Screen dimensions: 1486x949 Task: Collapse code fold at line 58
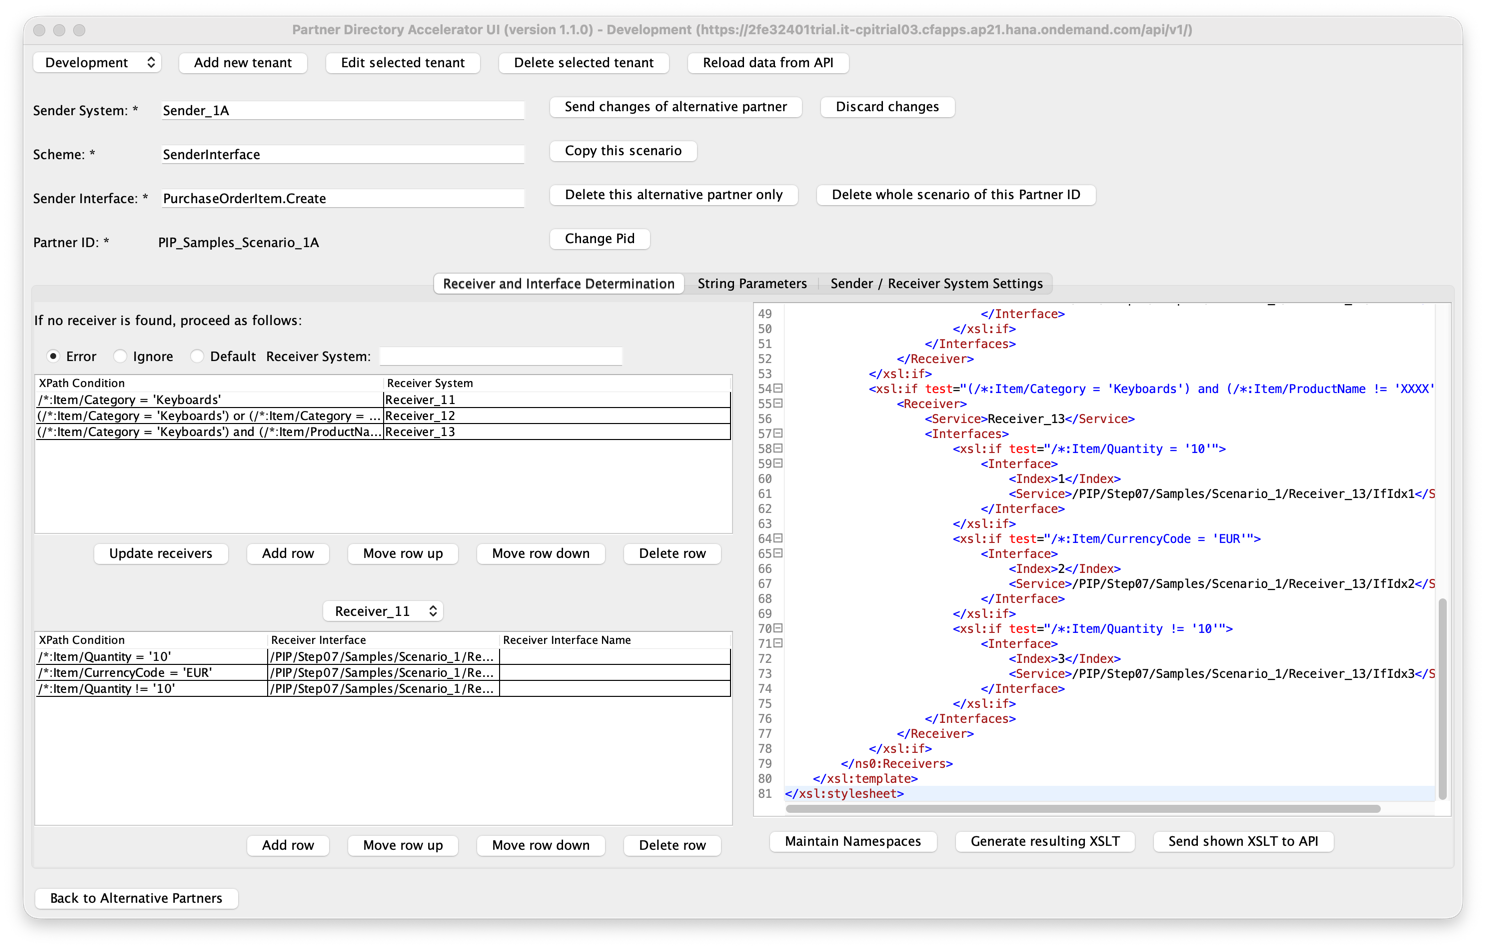point(778,449)
